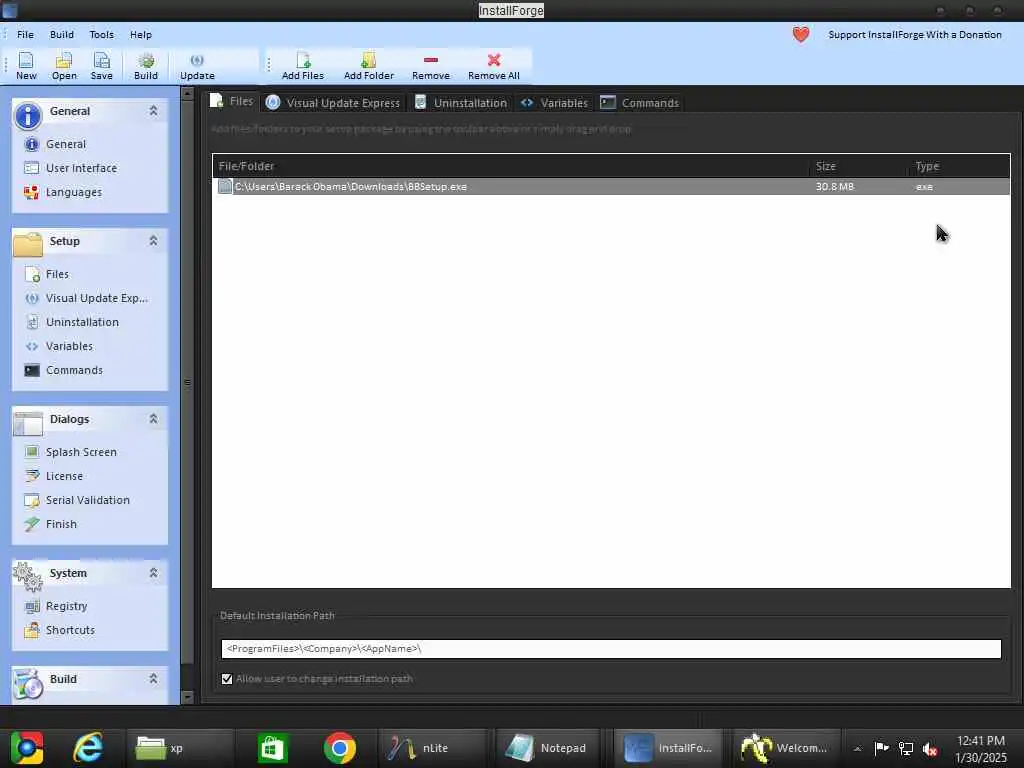Open Visual Update Express sidebar item

point(86,298)
